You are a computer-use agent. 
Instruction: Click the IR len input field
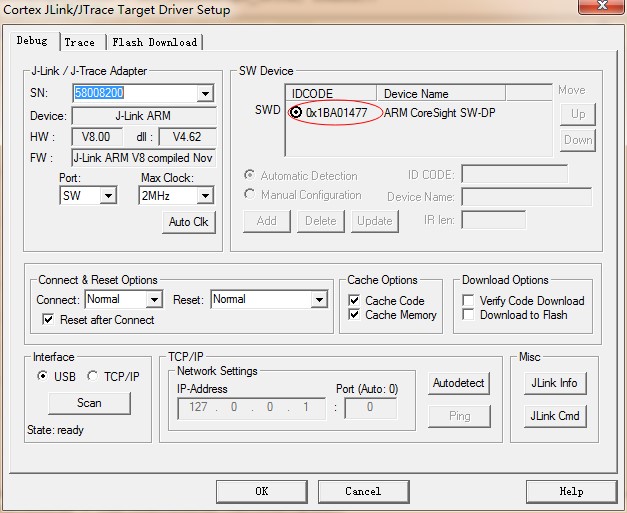click(x=493, y=220)
